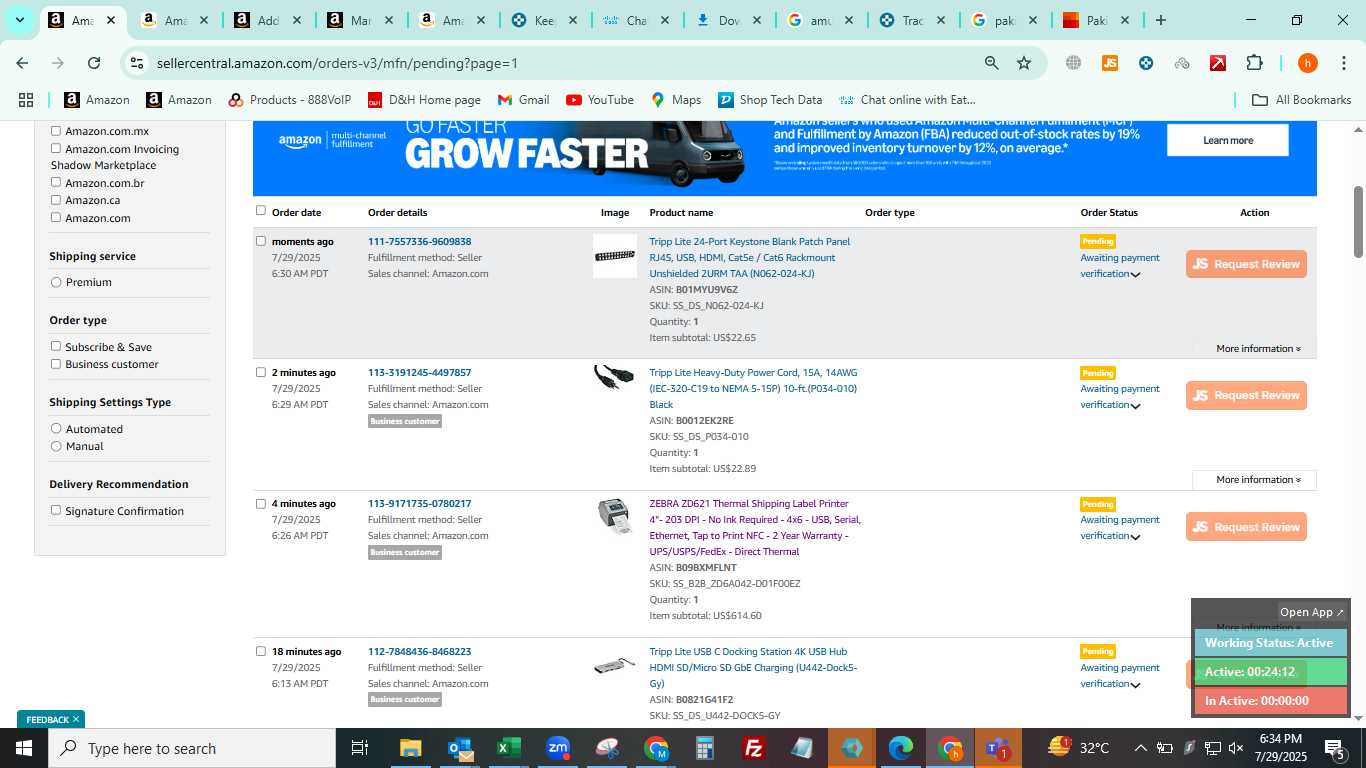Viewport: 1366px width, 768px height.
Task: Open the Shop Tech Data bookmark
Action: tap(769, 100)
